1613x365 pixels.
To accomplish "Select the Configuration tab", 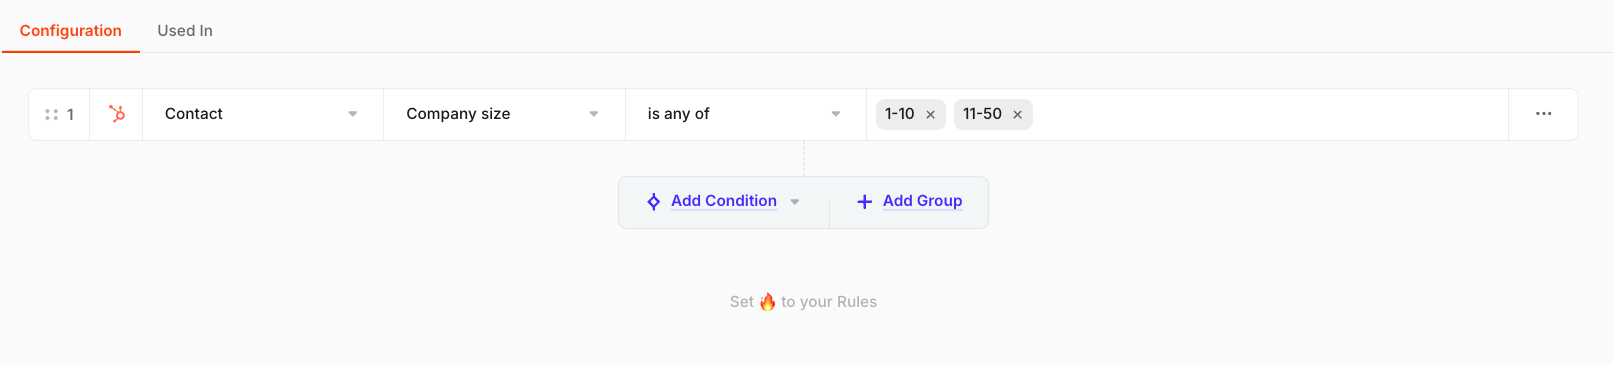I will (71, 31).
